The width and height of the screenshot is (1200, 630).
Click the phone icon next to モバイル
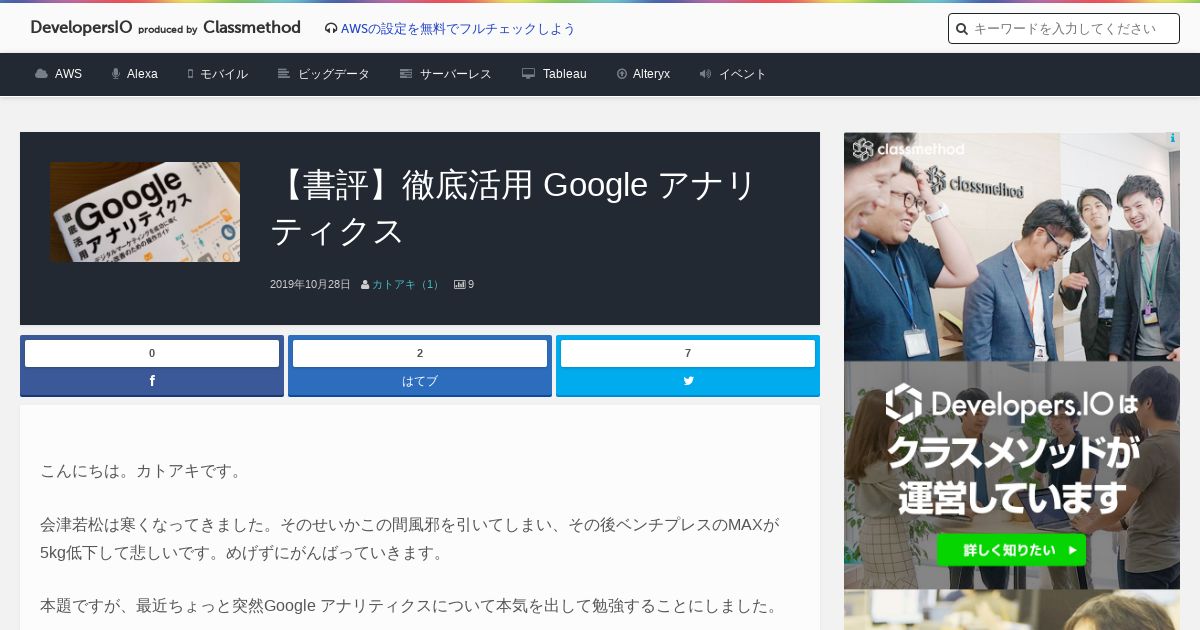(190, 74)
